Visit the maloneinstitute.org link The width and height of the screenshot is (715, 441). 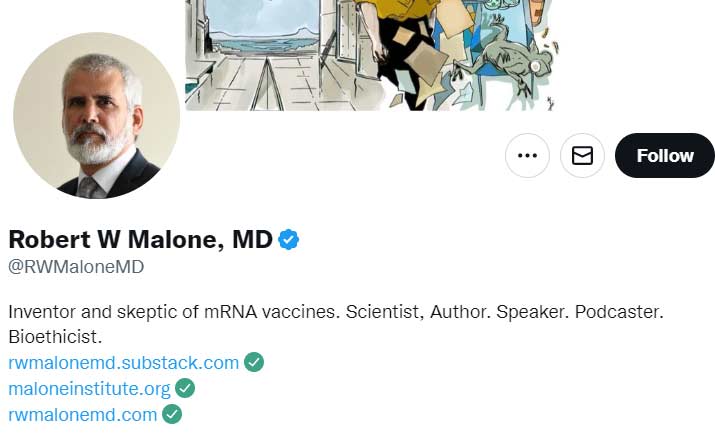tap(89, 388)
